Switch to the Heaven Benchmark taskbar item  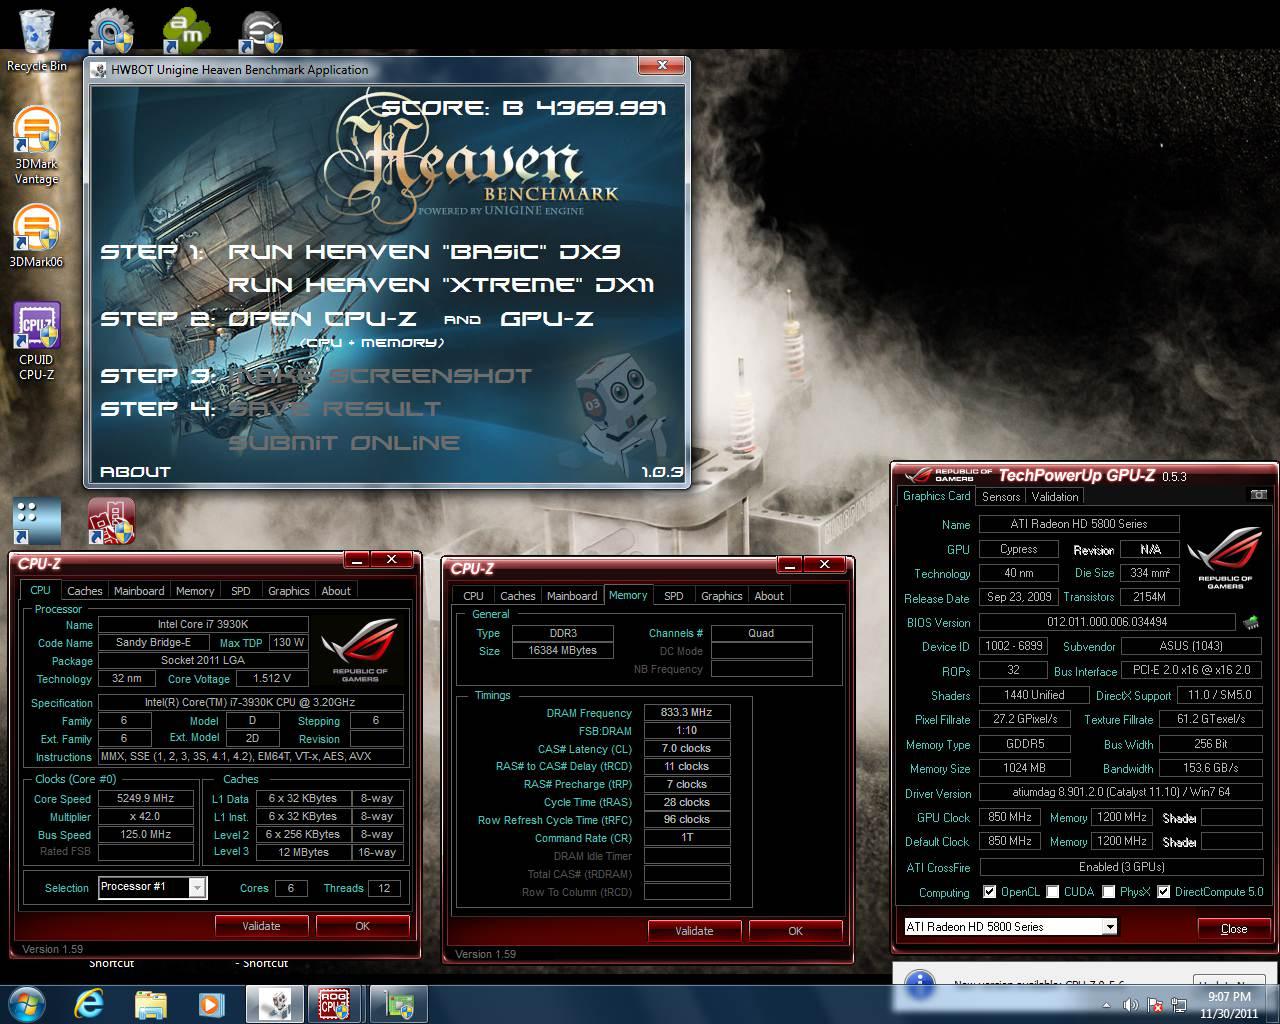tap(275, 1004)
